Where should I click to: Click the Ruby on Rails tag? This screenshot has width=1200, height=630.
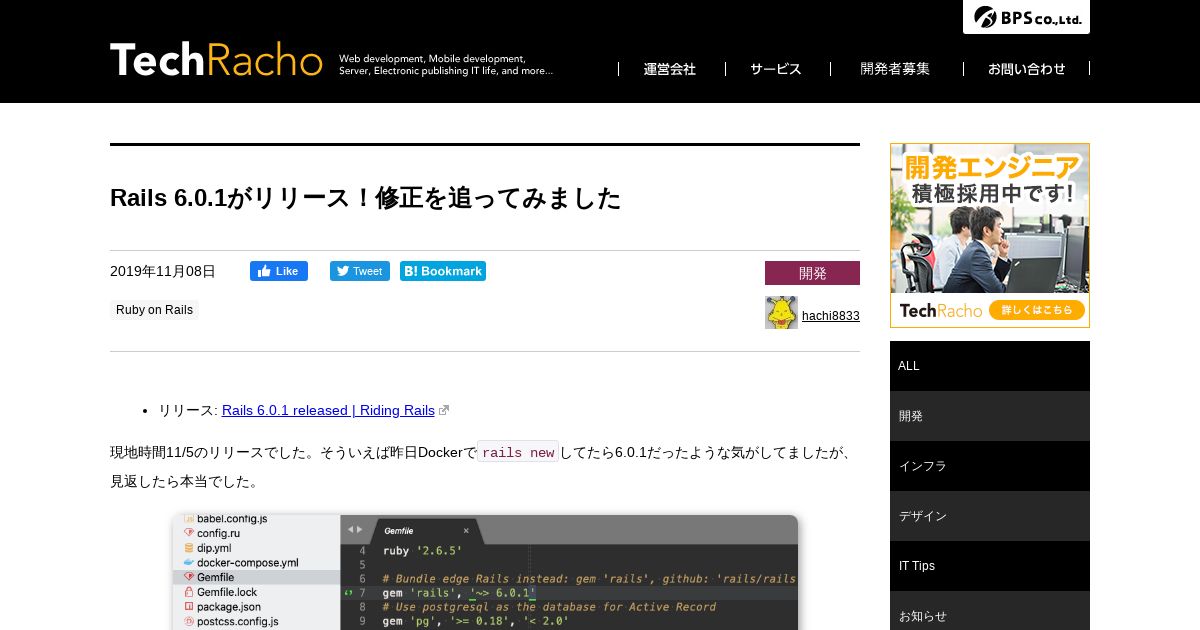[x=154, y=310]
